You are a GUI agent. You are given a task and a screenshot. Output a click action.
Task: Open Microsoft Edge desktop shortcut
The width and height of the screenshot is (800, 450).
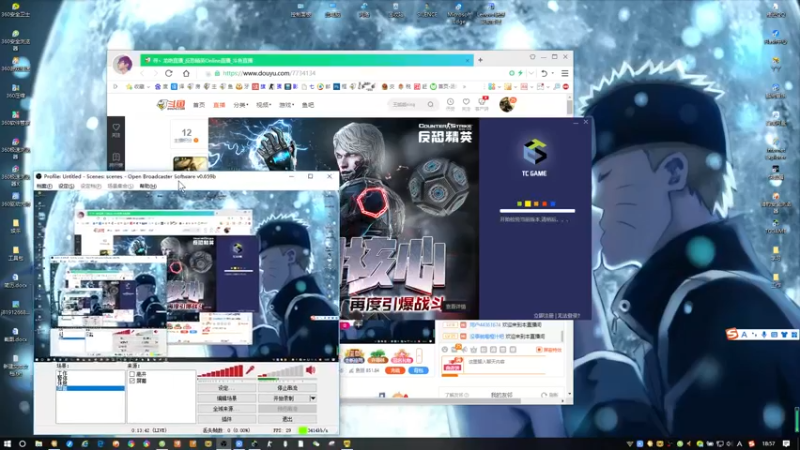[459, 13]
